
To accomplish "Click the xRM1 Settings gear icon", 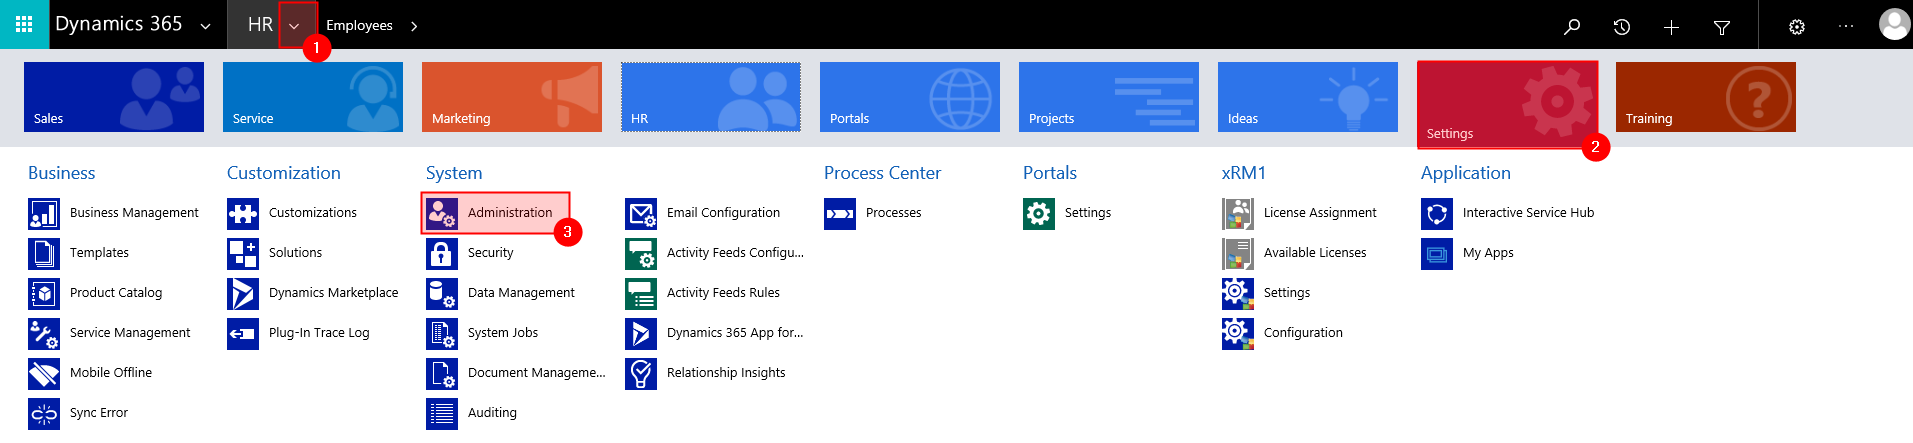I will [x=1238, y=294].
